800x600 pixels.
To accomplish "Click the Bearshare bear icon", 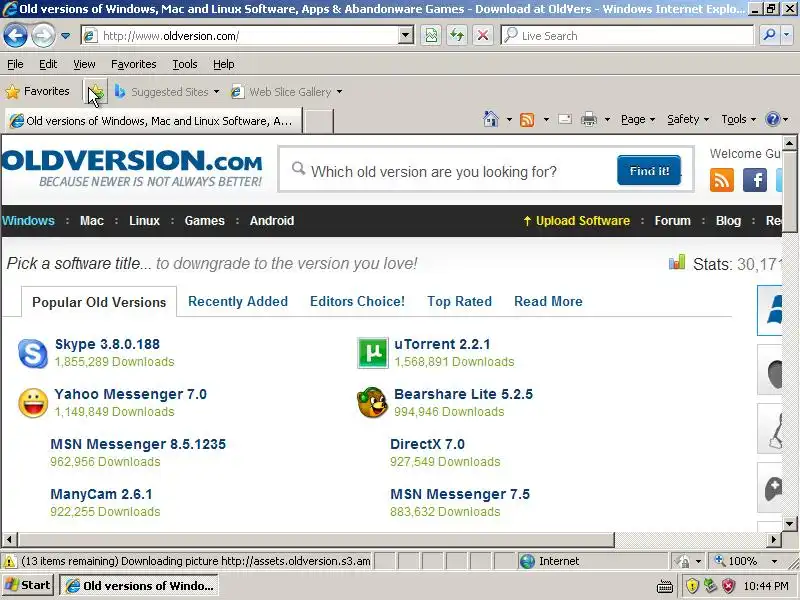I will 372,403.
